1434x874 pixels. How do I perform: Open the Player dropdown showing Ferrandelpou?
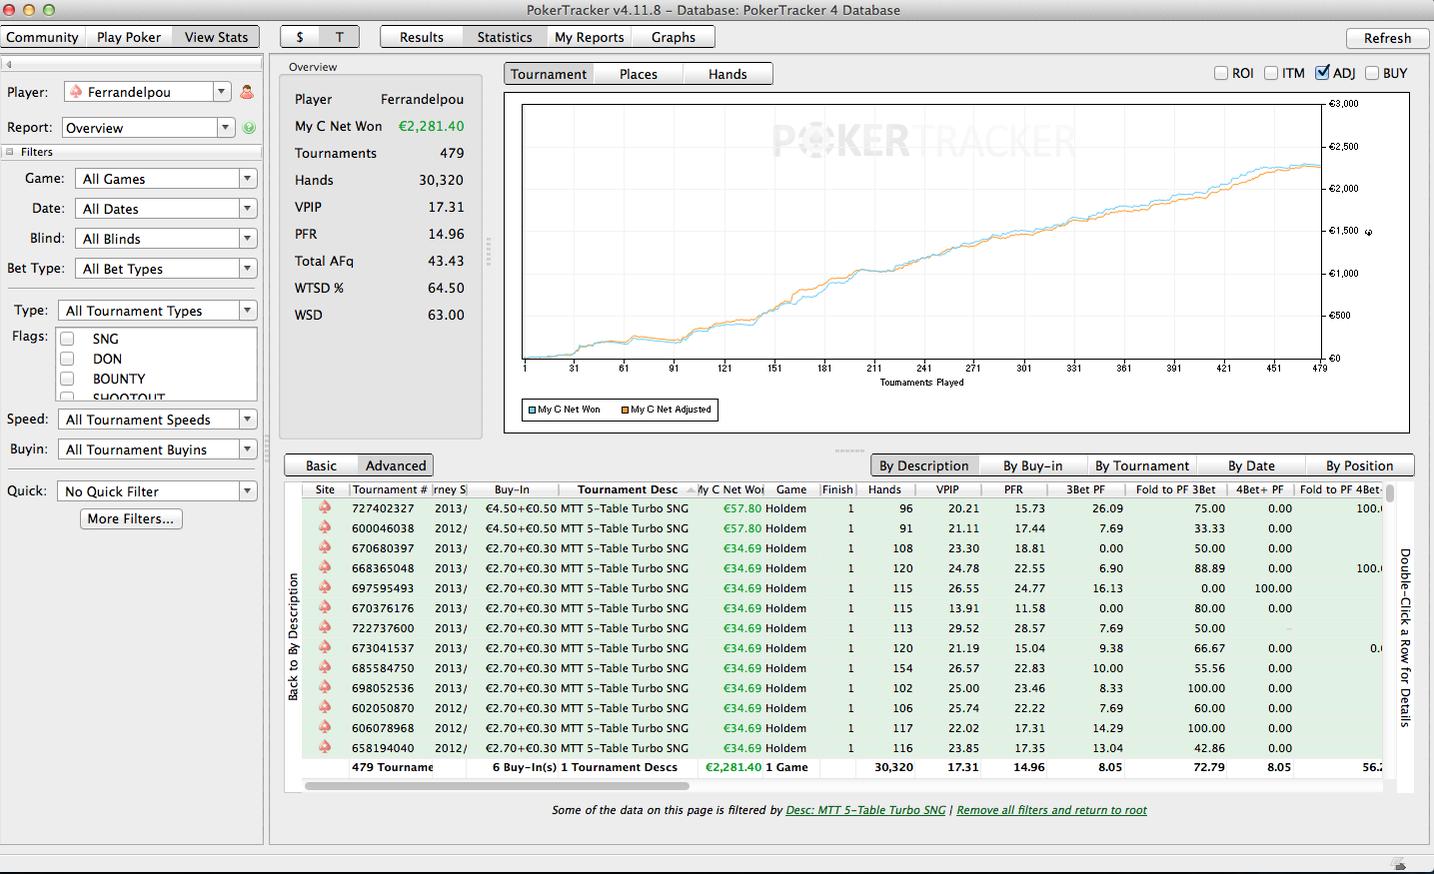click(x=148, y=92)
